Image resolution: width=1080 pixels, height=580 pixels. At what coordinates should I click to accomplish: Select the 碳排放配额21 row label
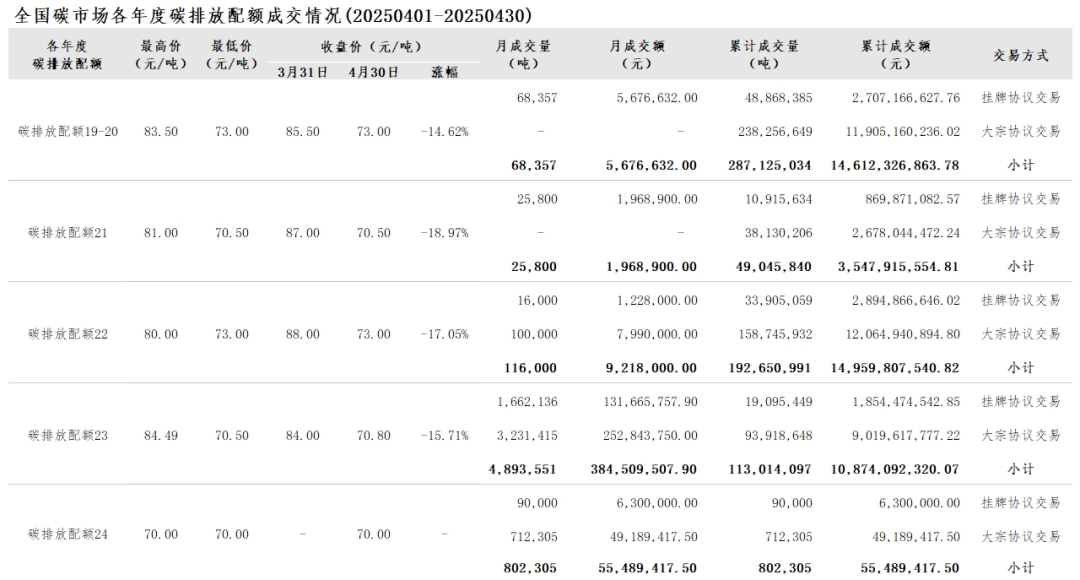68,233
